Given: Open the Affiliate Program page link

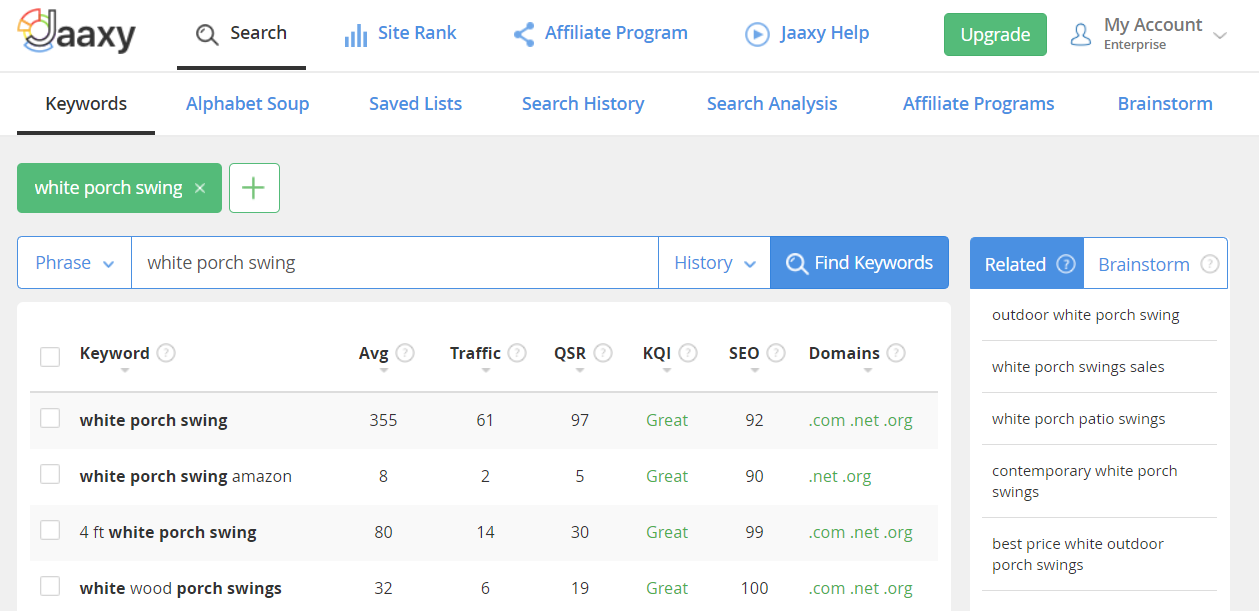Looking at the screenshot, I should pos(616,33).
